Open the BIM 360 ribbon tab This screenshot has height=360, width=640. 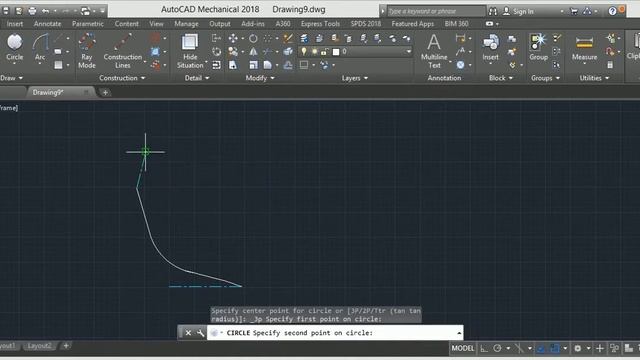point(456,24)
